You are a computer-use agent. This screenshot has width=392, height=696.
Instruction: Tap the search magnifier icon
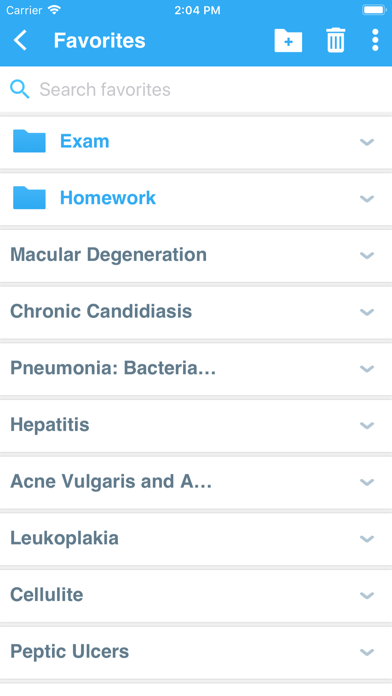(x=20, y=89)
